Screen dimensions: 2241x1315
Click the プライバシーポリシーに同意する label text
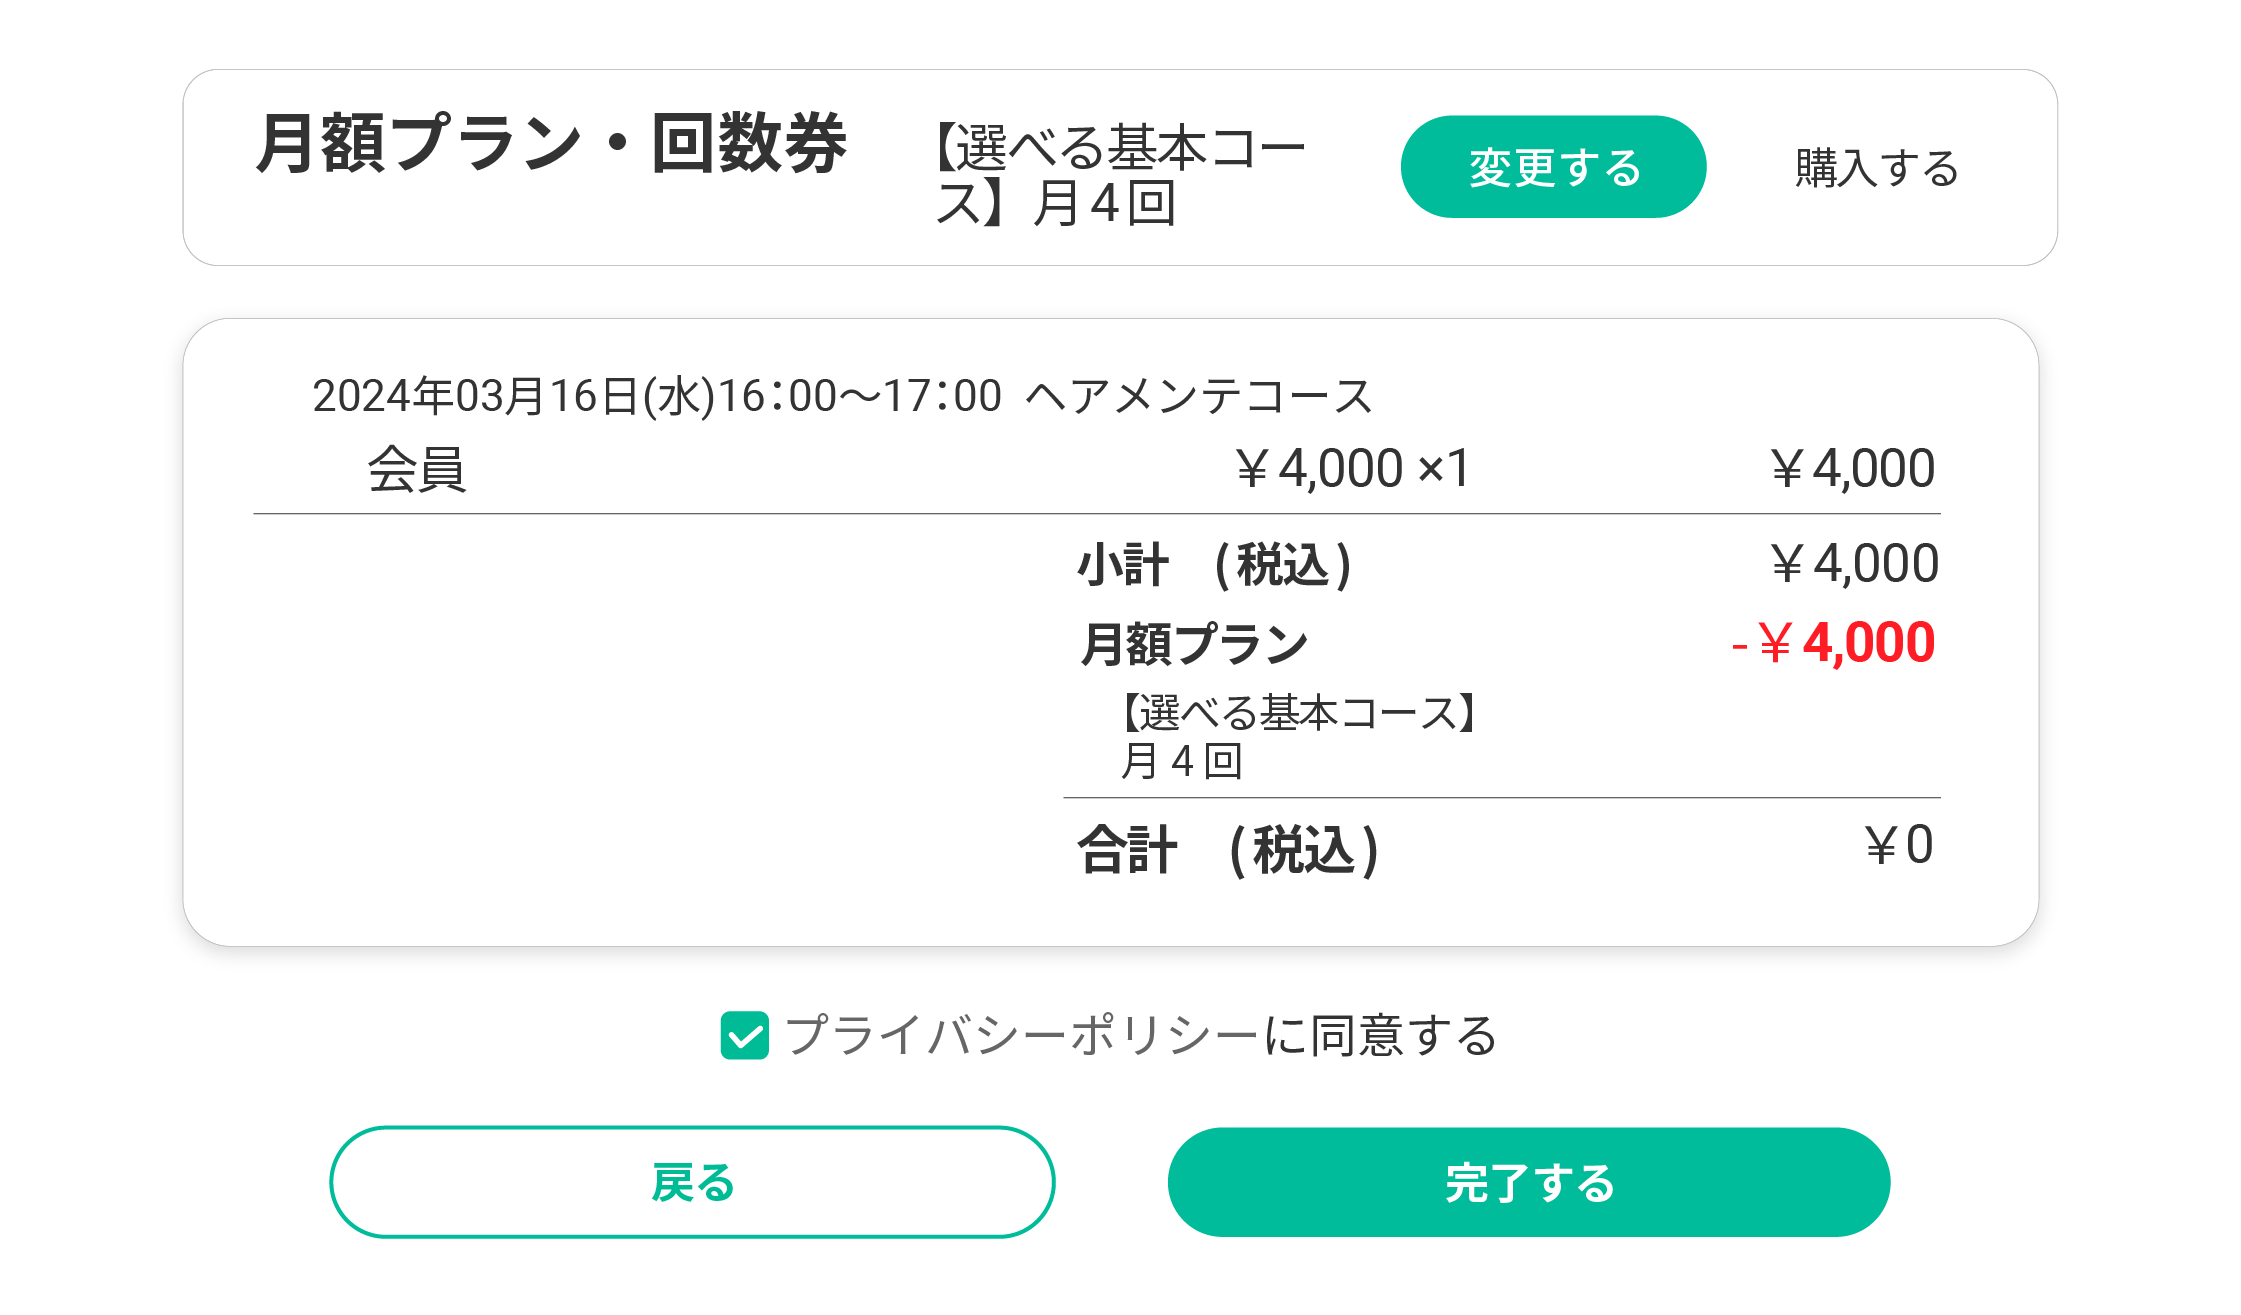1140,1035
